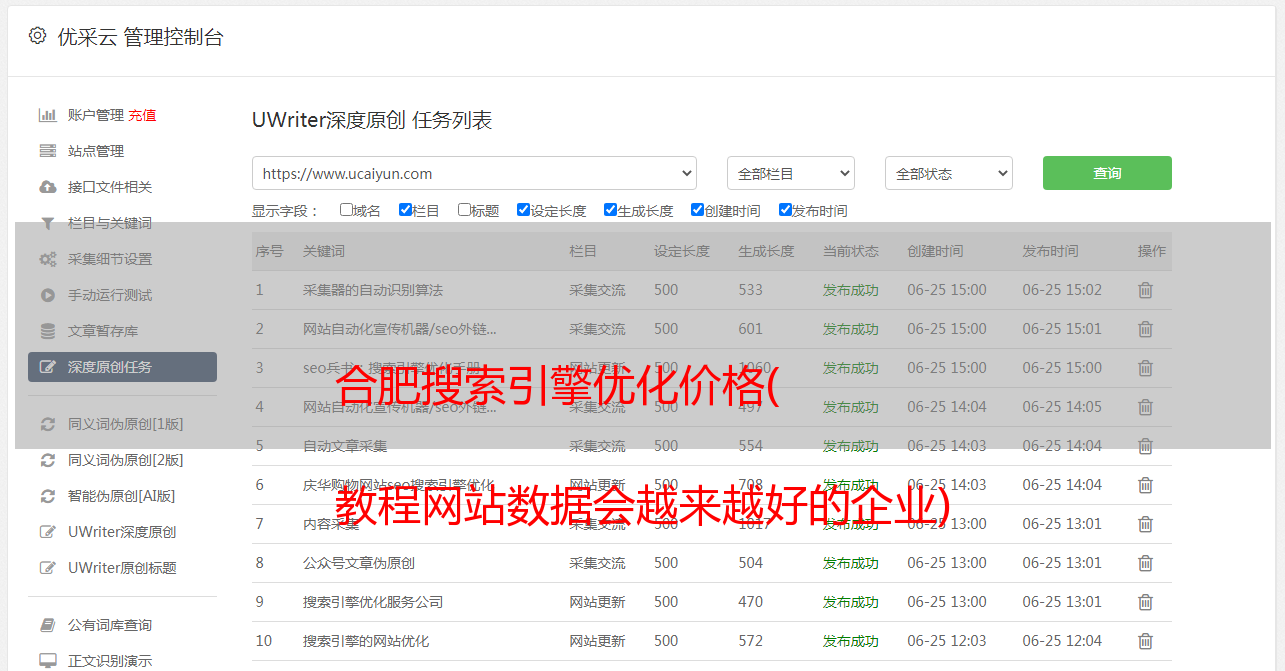Image resolution: width=1285 pixels, height=671 pixels.
Task: Toggle the 生成长度 checkbox
Action: click(610, 210)
